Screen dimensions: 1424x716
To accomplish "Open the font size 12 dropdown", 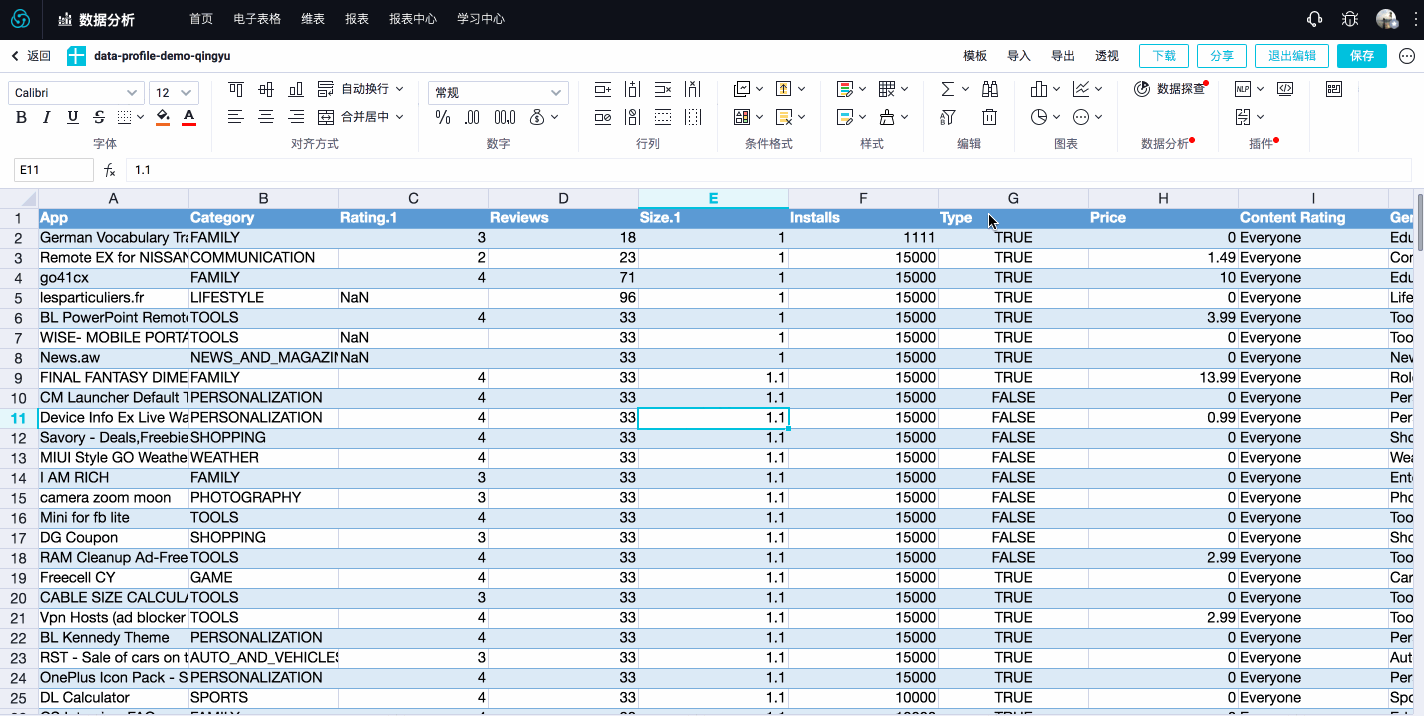I will coord(174,93).
